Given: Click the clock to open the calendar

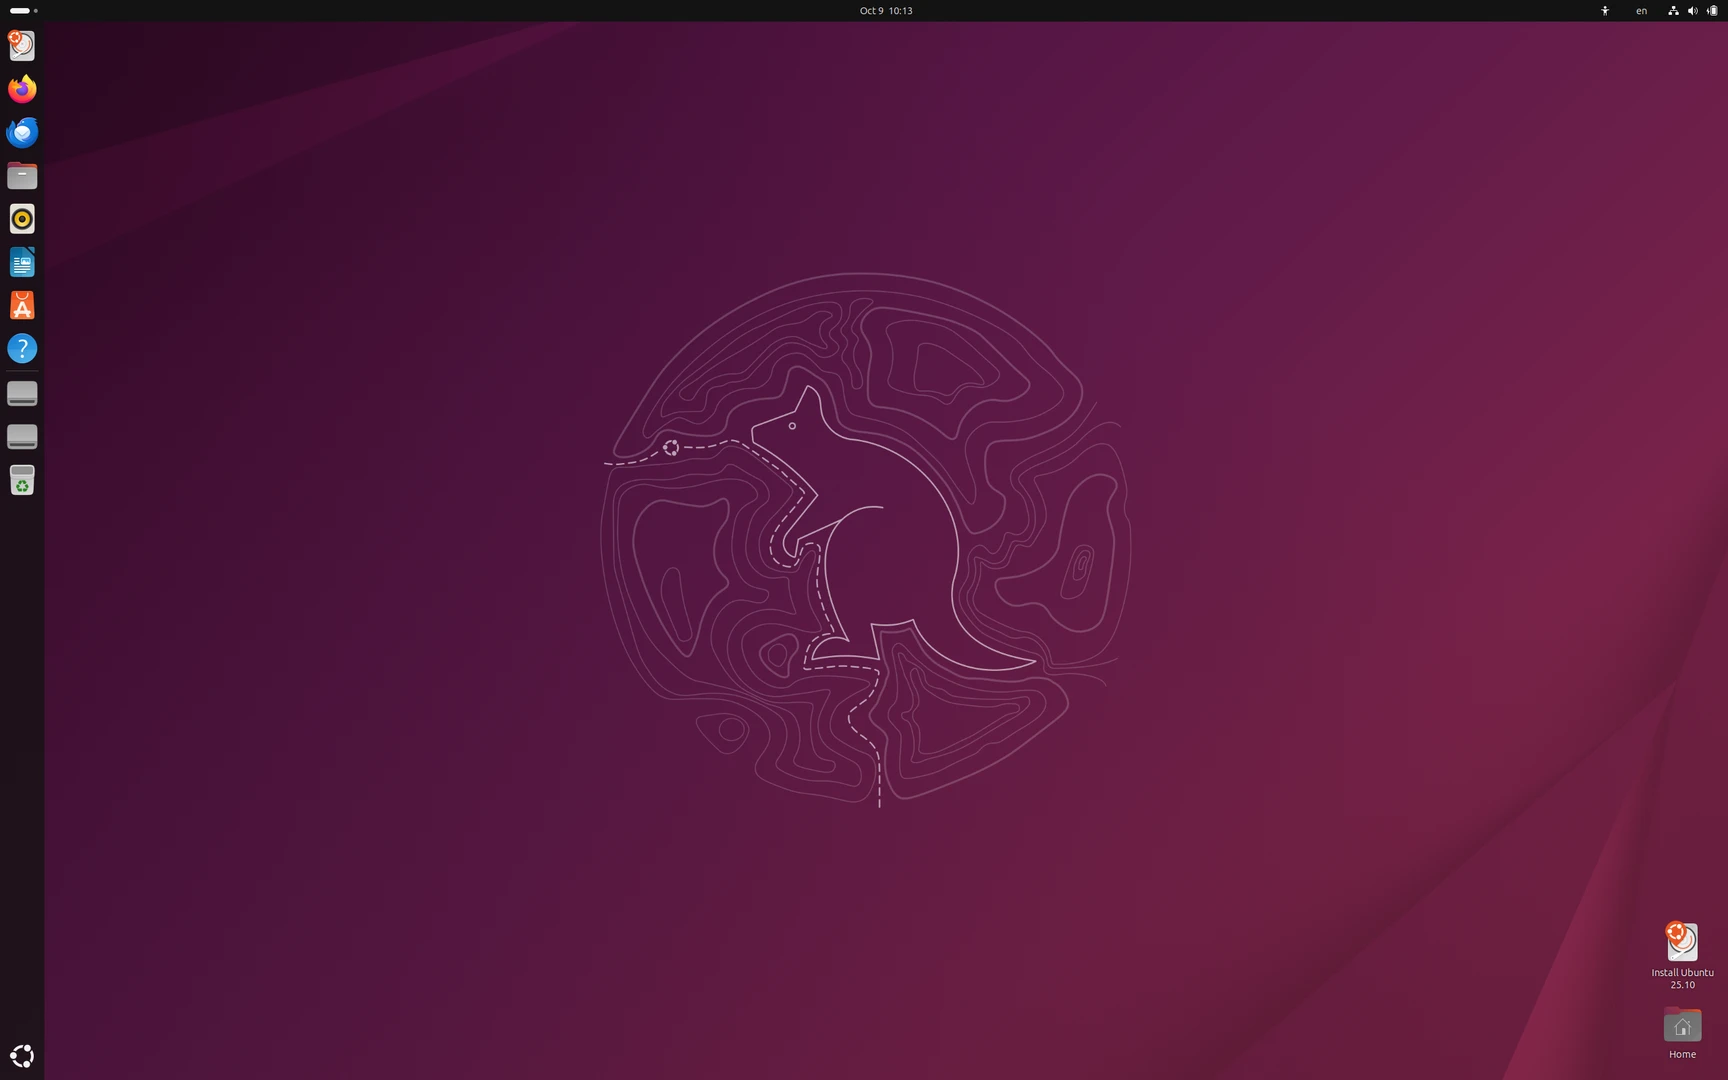Looking at the screenshot, I should [884, 10].
